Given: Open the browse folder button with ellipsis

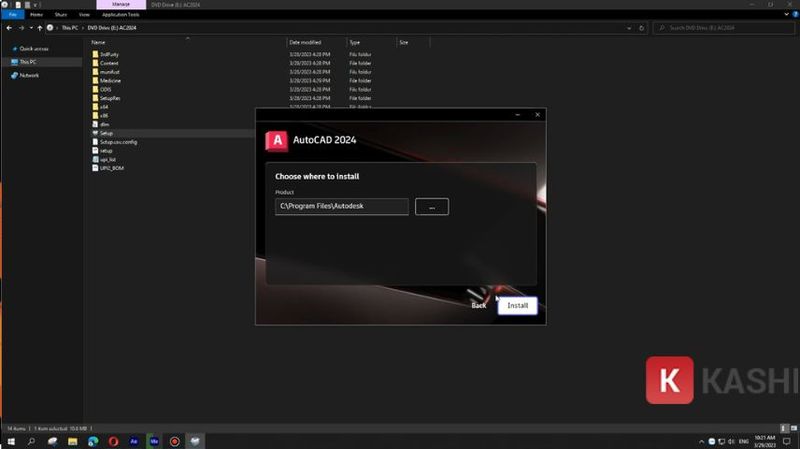Looking at the screenshot, I should [431, 207].
